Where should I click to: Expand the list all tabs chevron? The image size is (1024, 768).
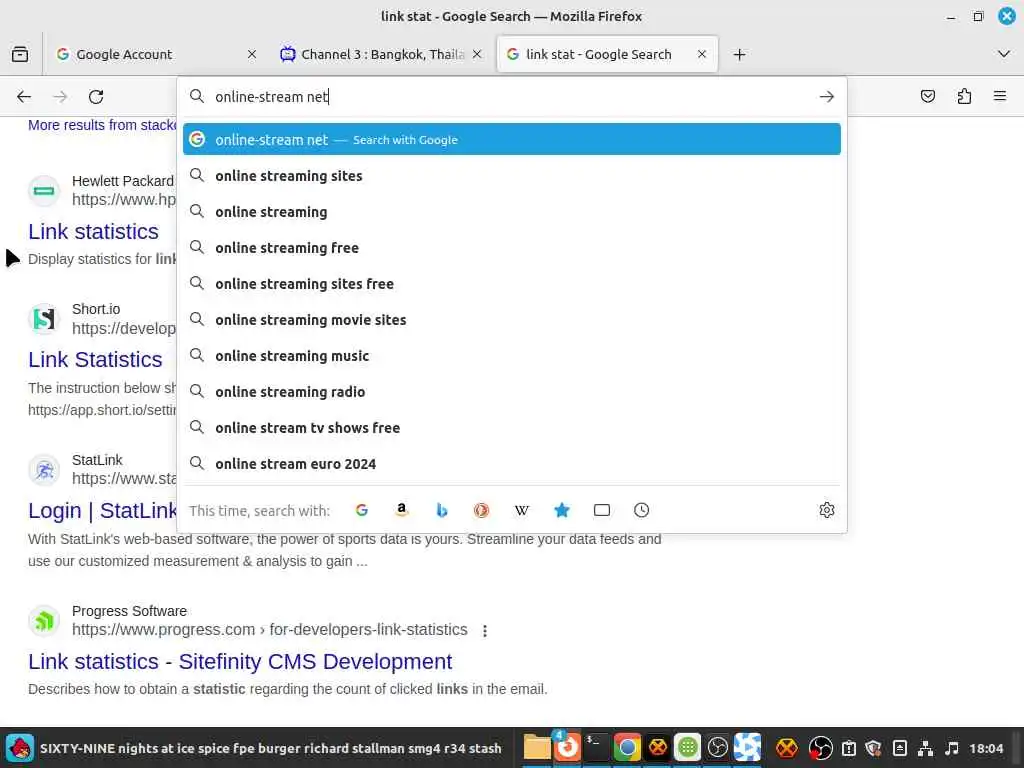pos(1004,54)
